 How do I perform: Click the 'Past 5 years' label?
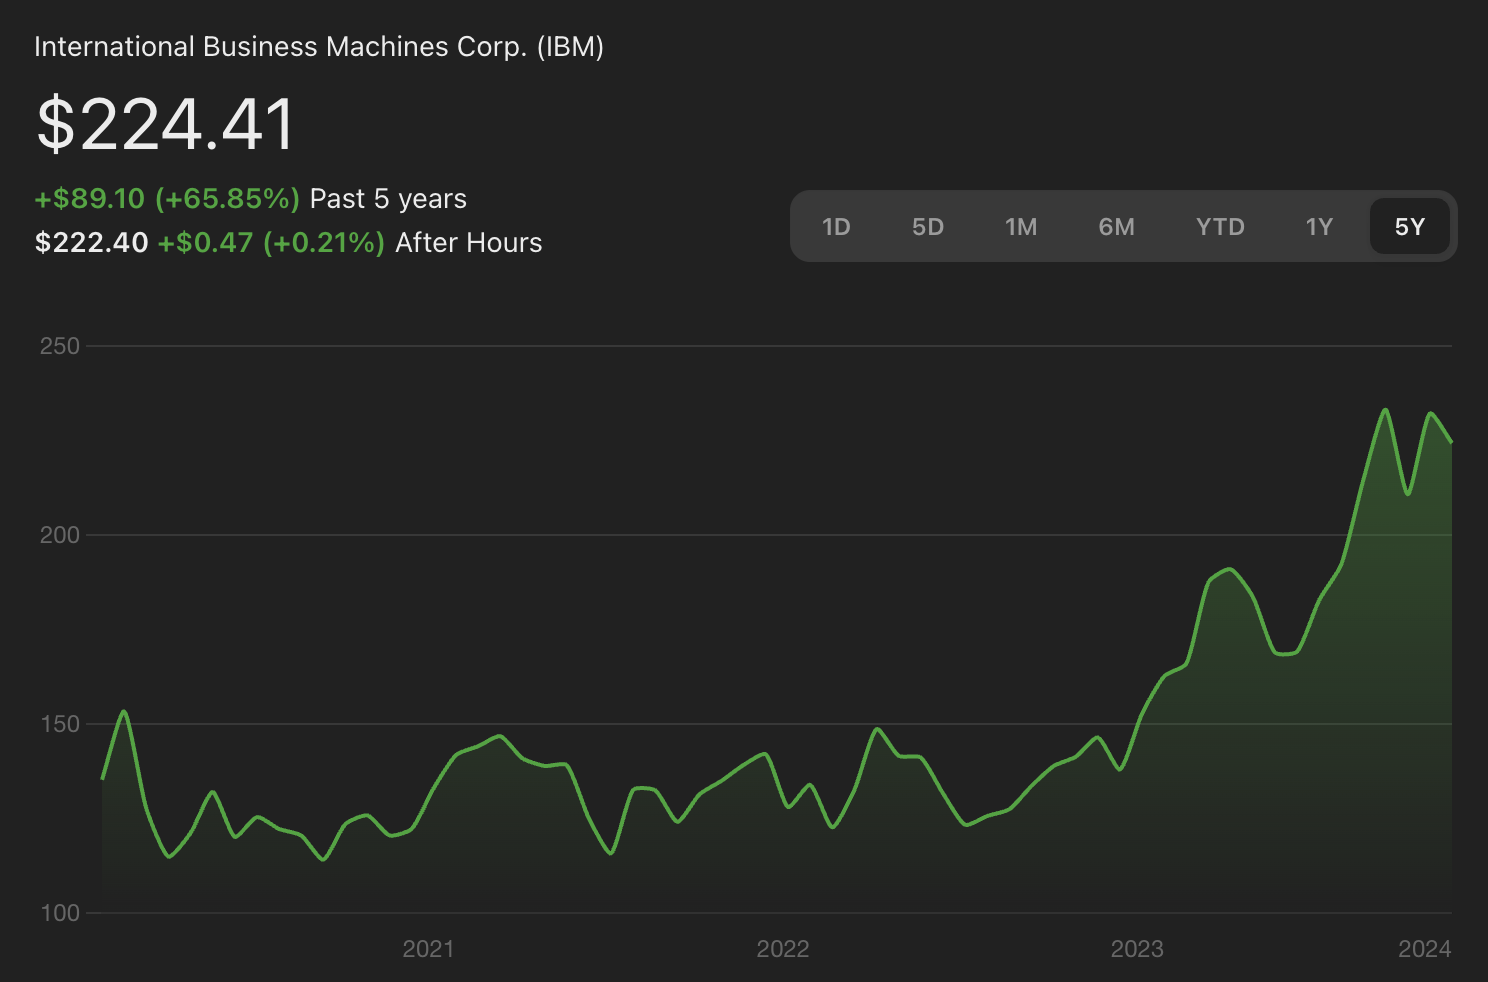point(388,199)
